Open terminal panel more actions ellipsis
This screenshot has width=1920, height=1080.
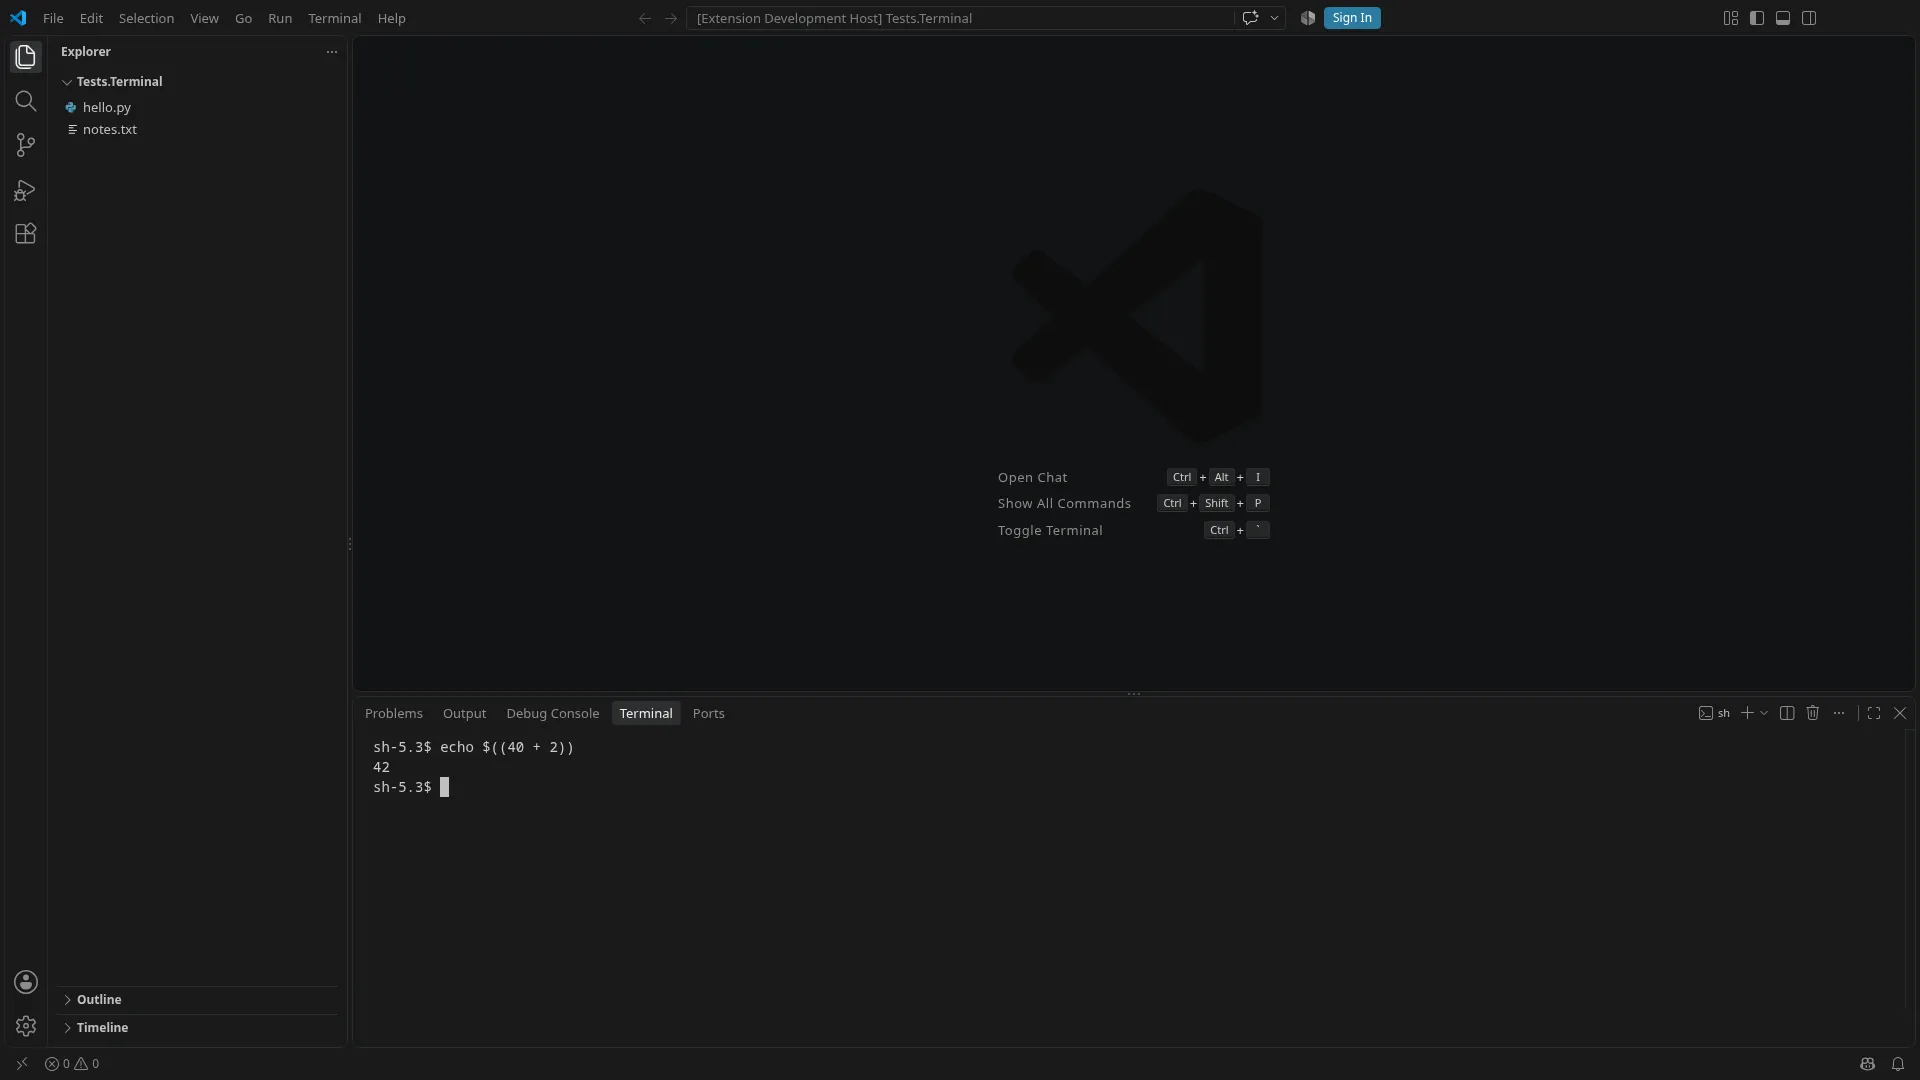[1839, 713]
